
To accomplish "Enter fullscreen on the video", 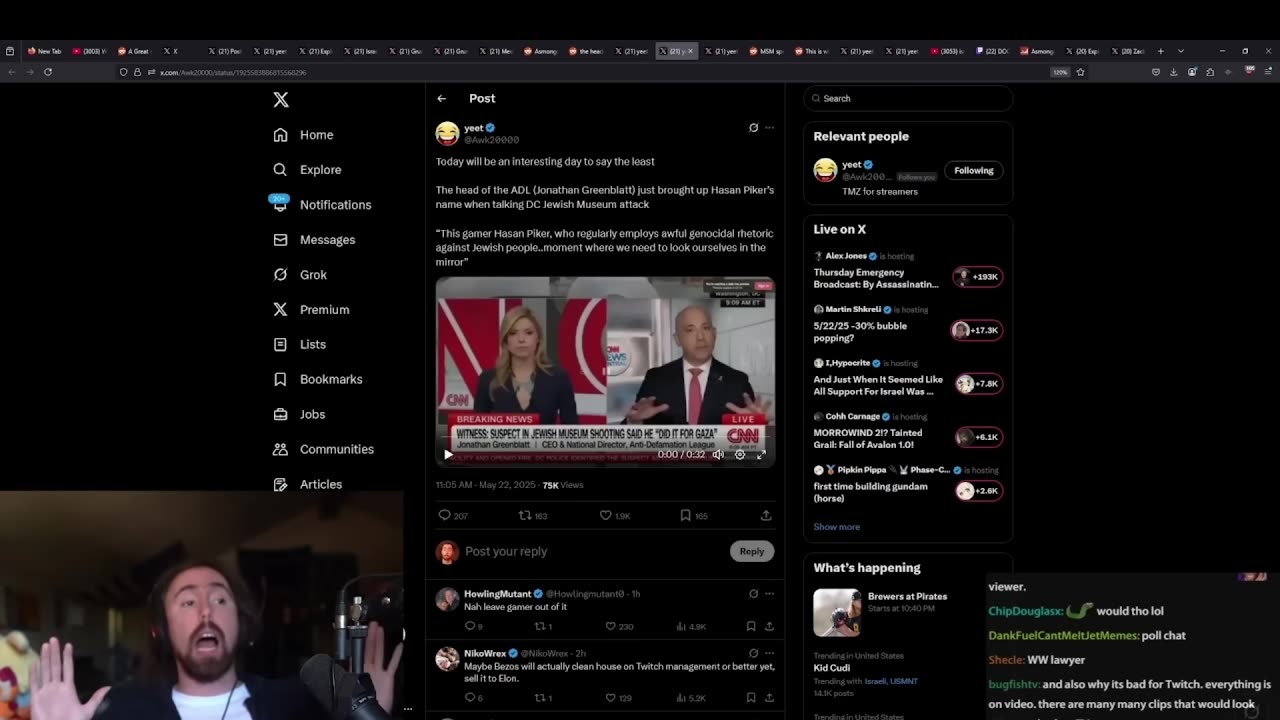I will click(761, 455).
